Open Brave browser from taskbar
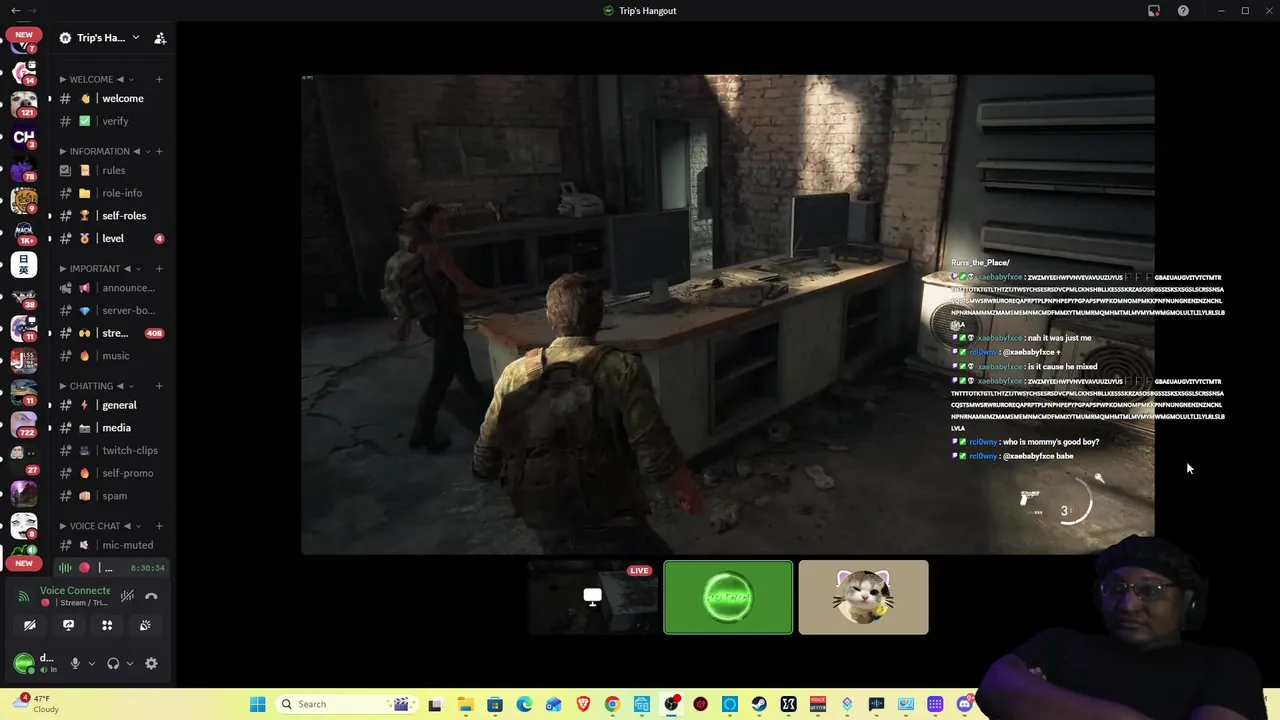This screenshot has width=1280, height=720. coord(583,704)
